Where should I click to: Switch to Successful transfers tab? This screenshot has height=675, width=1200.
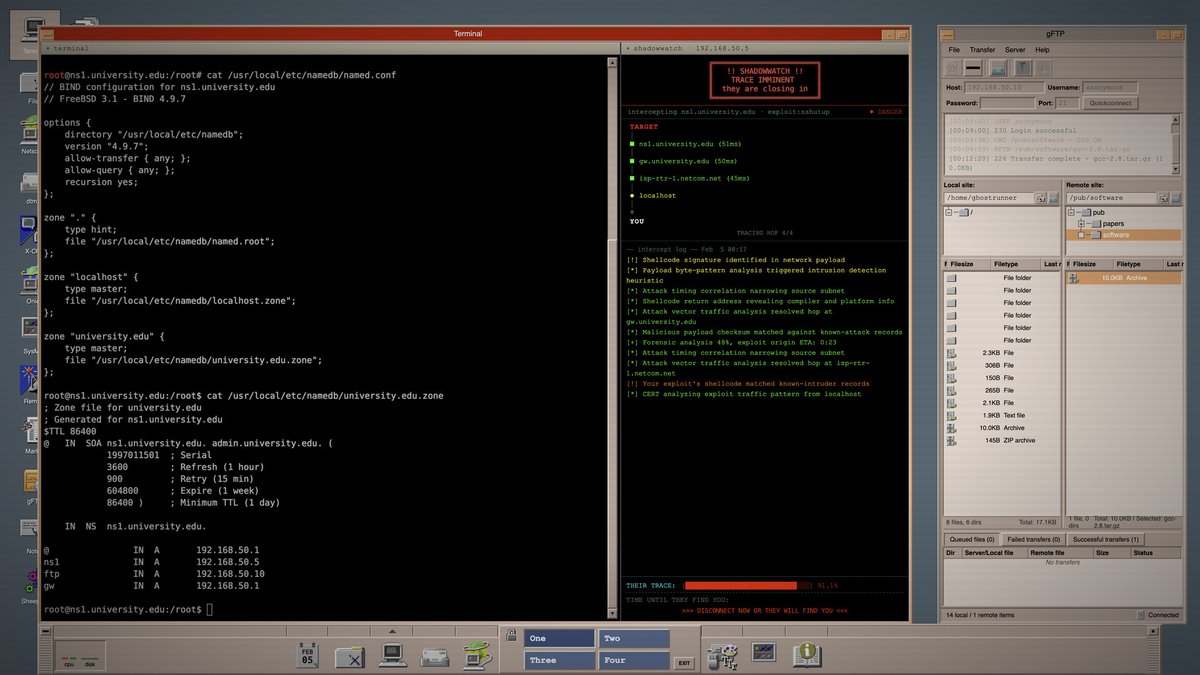pyautogui.click(x=1107, y=539)
